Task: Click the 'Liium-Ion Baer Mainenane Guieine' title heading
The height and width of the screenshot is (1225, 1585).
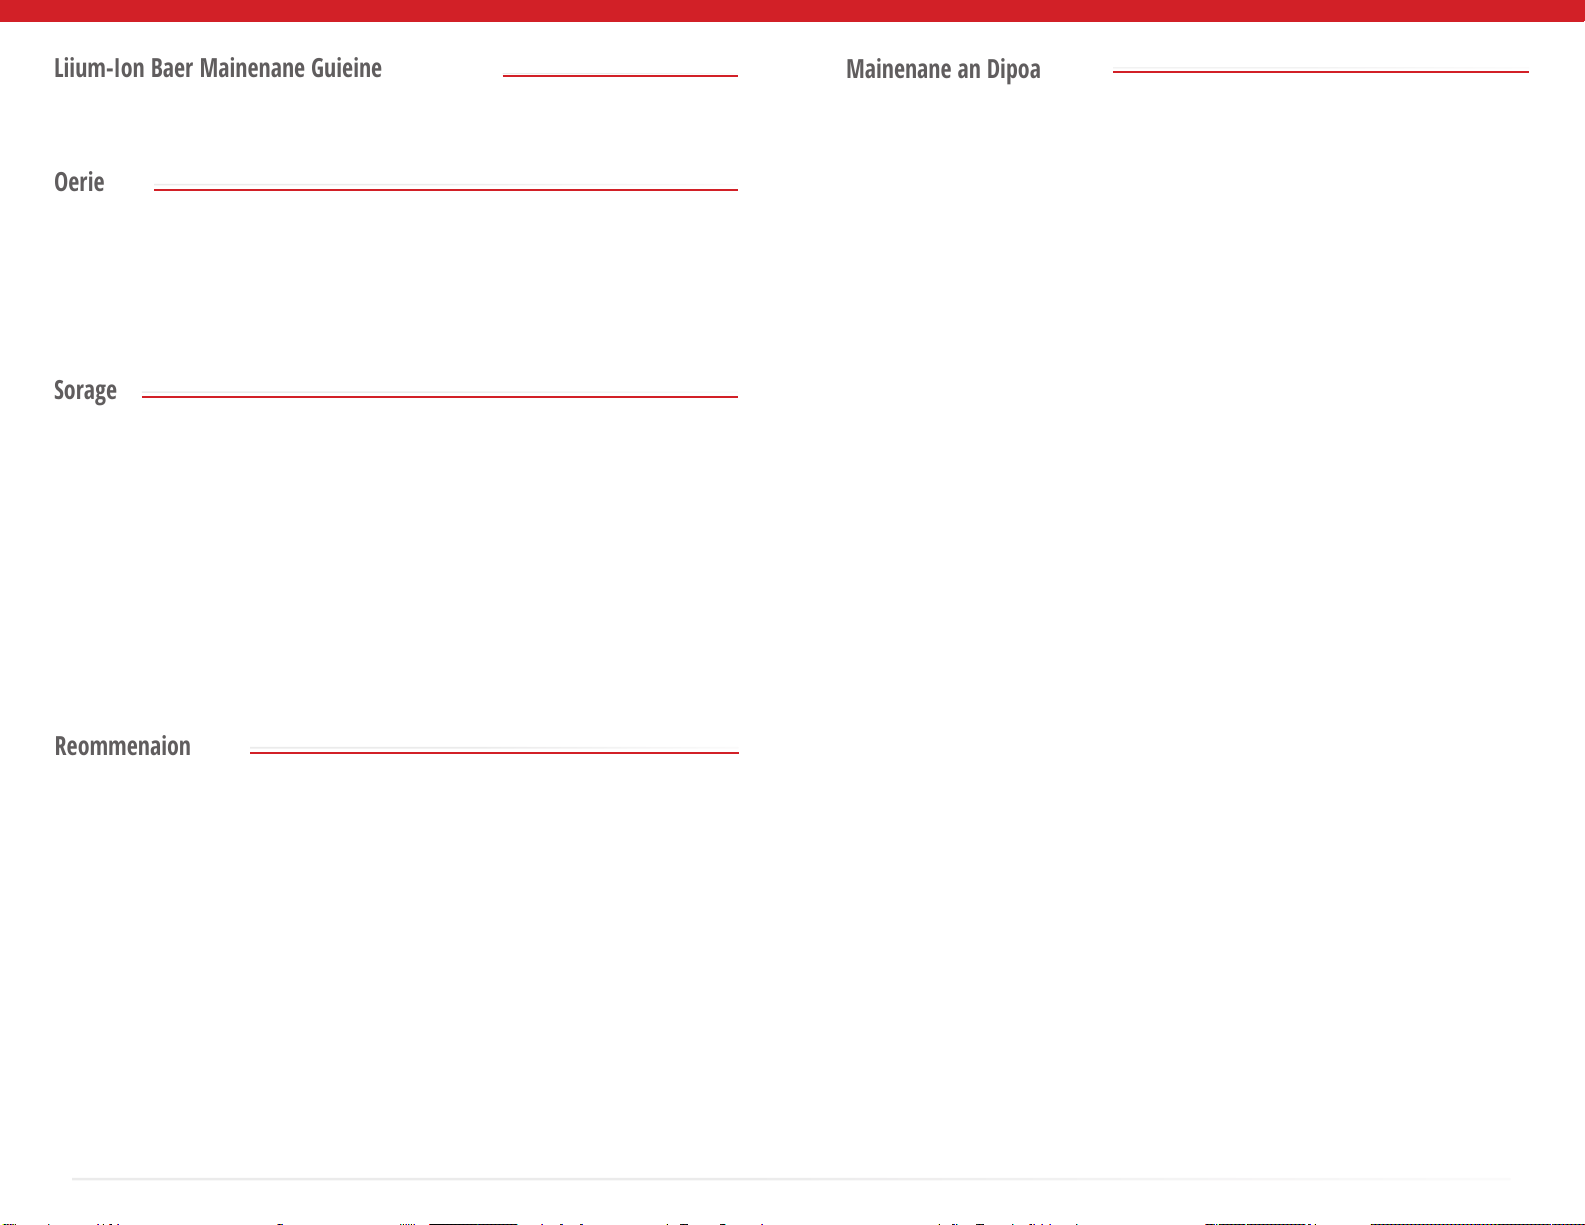Action: [218, 68]
